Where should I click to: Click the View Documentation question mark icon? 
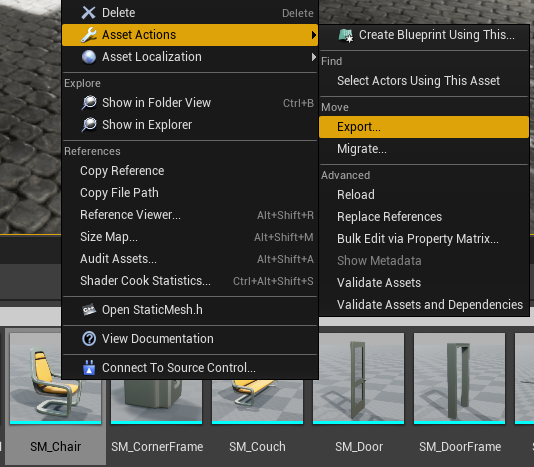(x=89, y=339)
